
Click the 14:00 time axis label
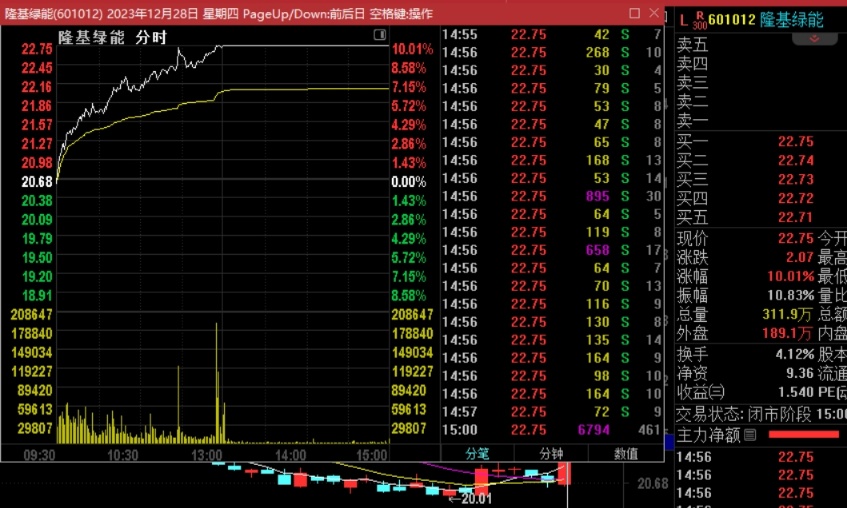point(291,454)
